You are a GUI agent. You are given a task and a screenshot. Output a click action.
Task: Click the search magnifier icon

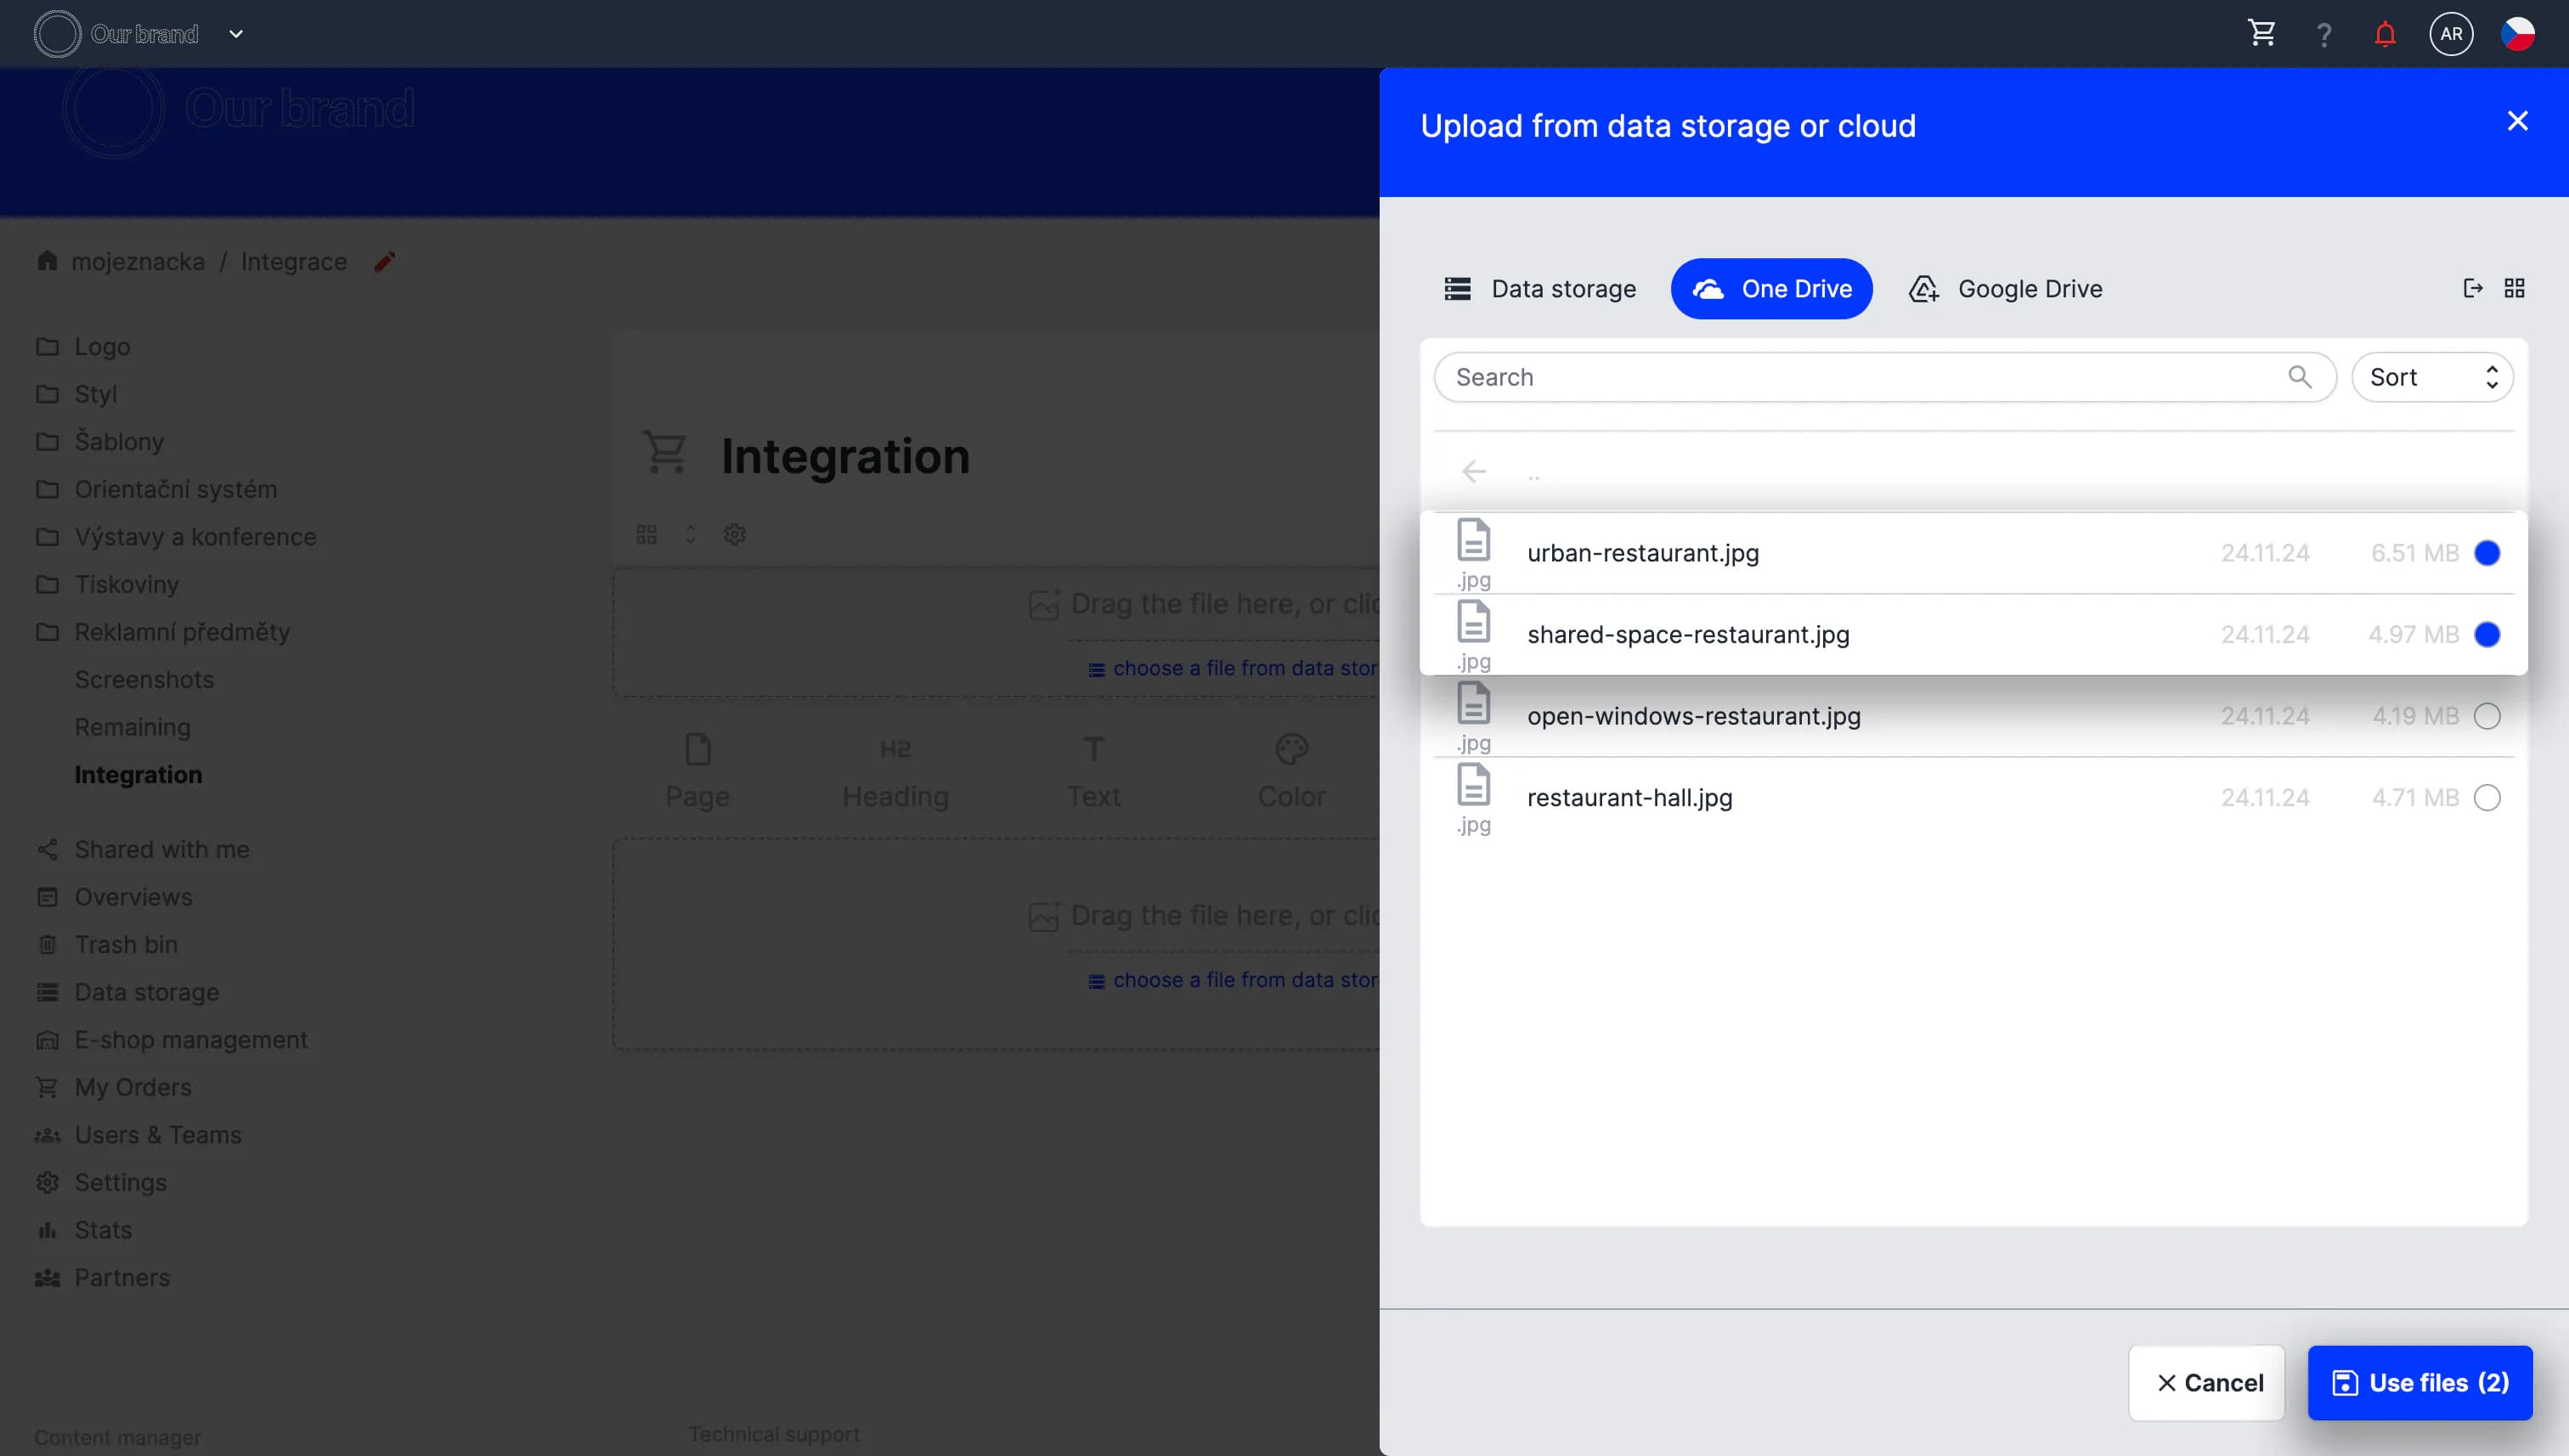pos(2299,377)
